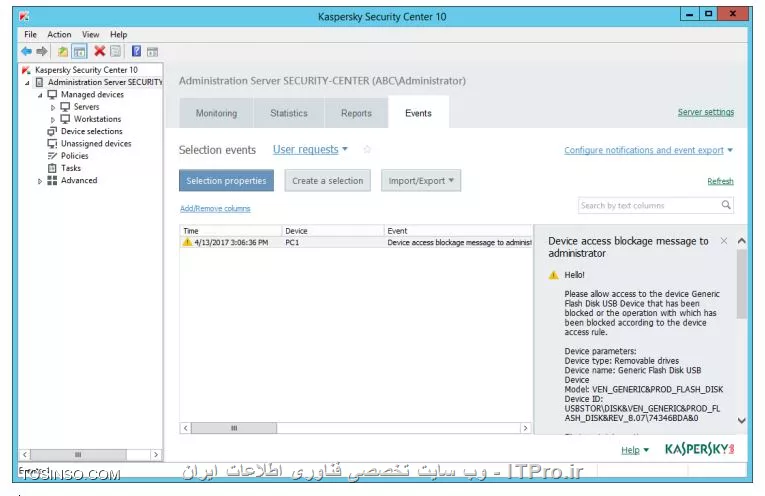The width and height of the screenshot is (765, 496).
Task: Open the Help menu in menu bar
Action: 119,34
